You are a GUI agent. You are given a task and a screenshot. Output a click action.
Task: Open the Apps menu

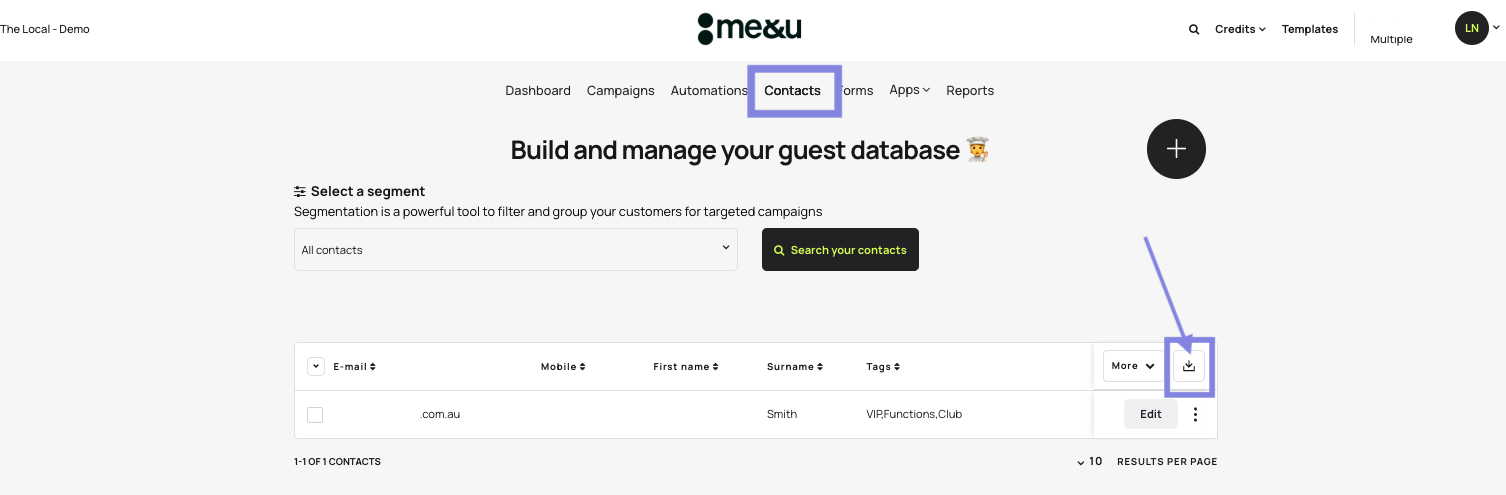click(909, 90)
